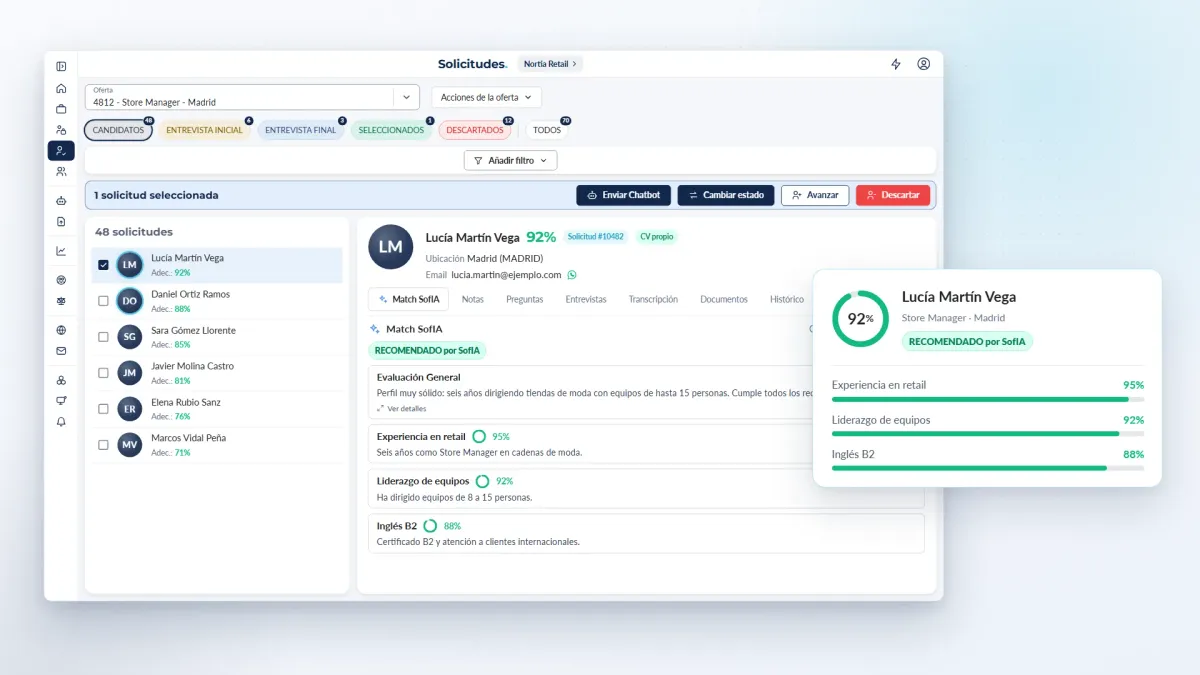This screenshot has width=1200, height=675.
Task: Open the chatbot robot icon in sidebar
Action: tap(61, 200)
